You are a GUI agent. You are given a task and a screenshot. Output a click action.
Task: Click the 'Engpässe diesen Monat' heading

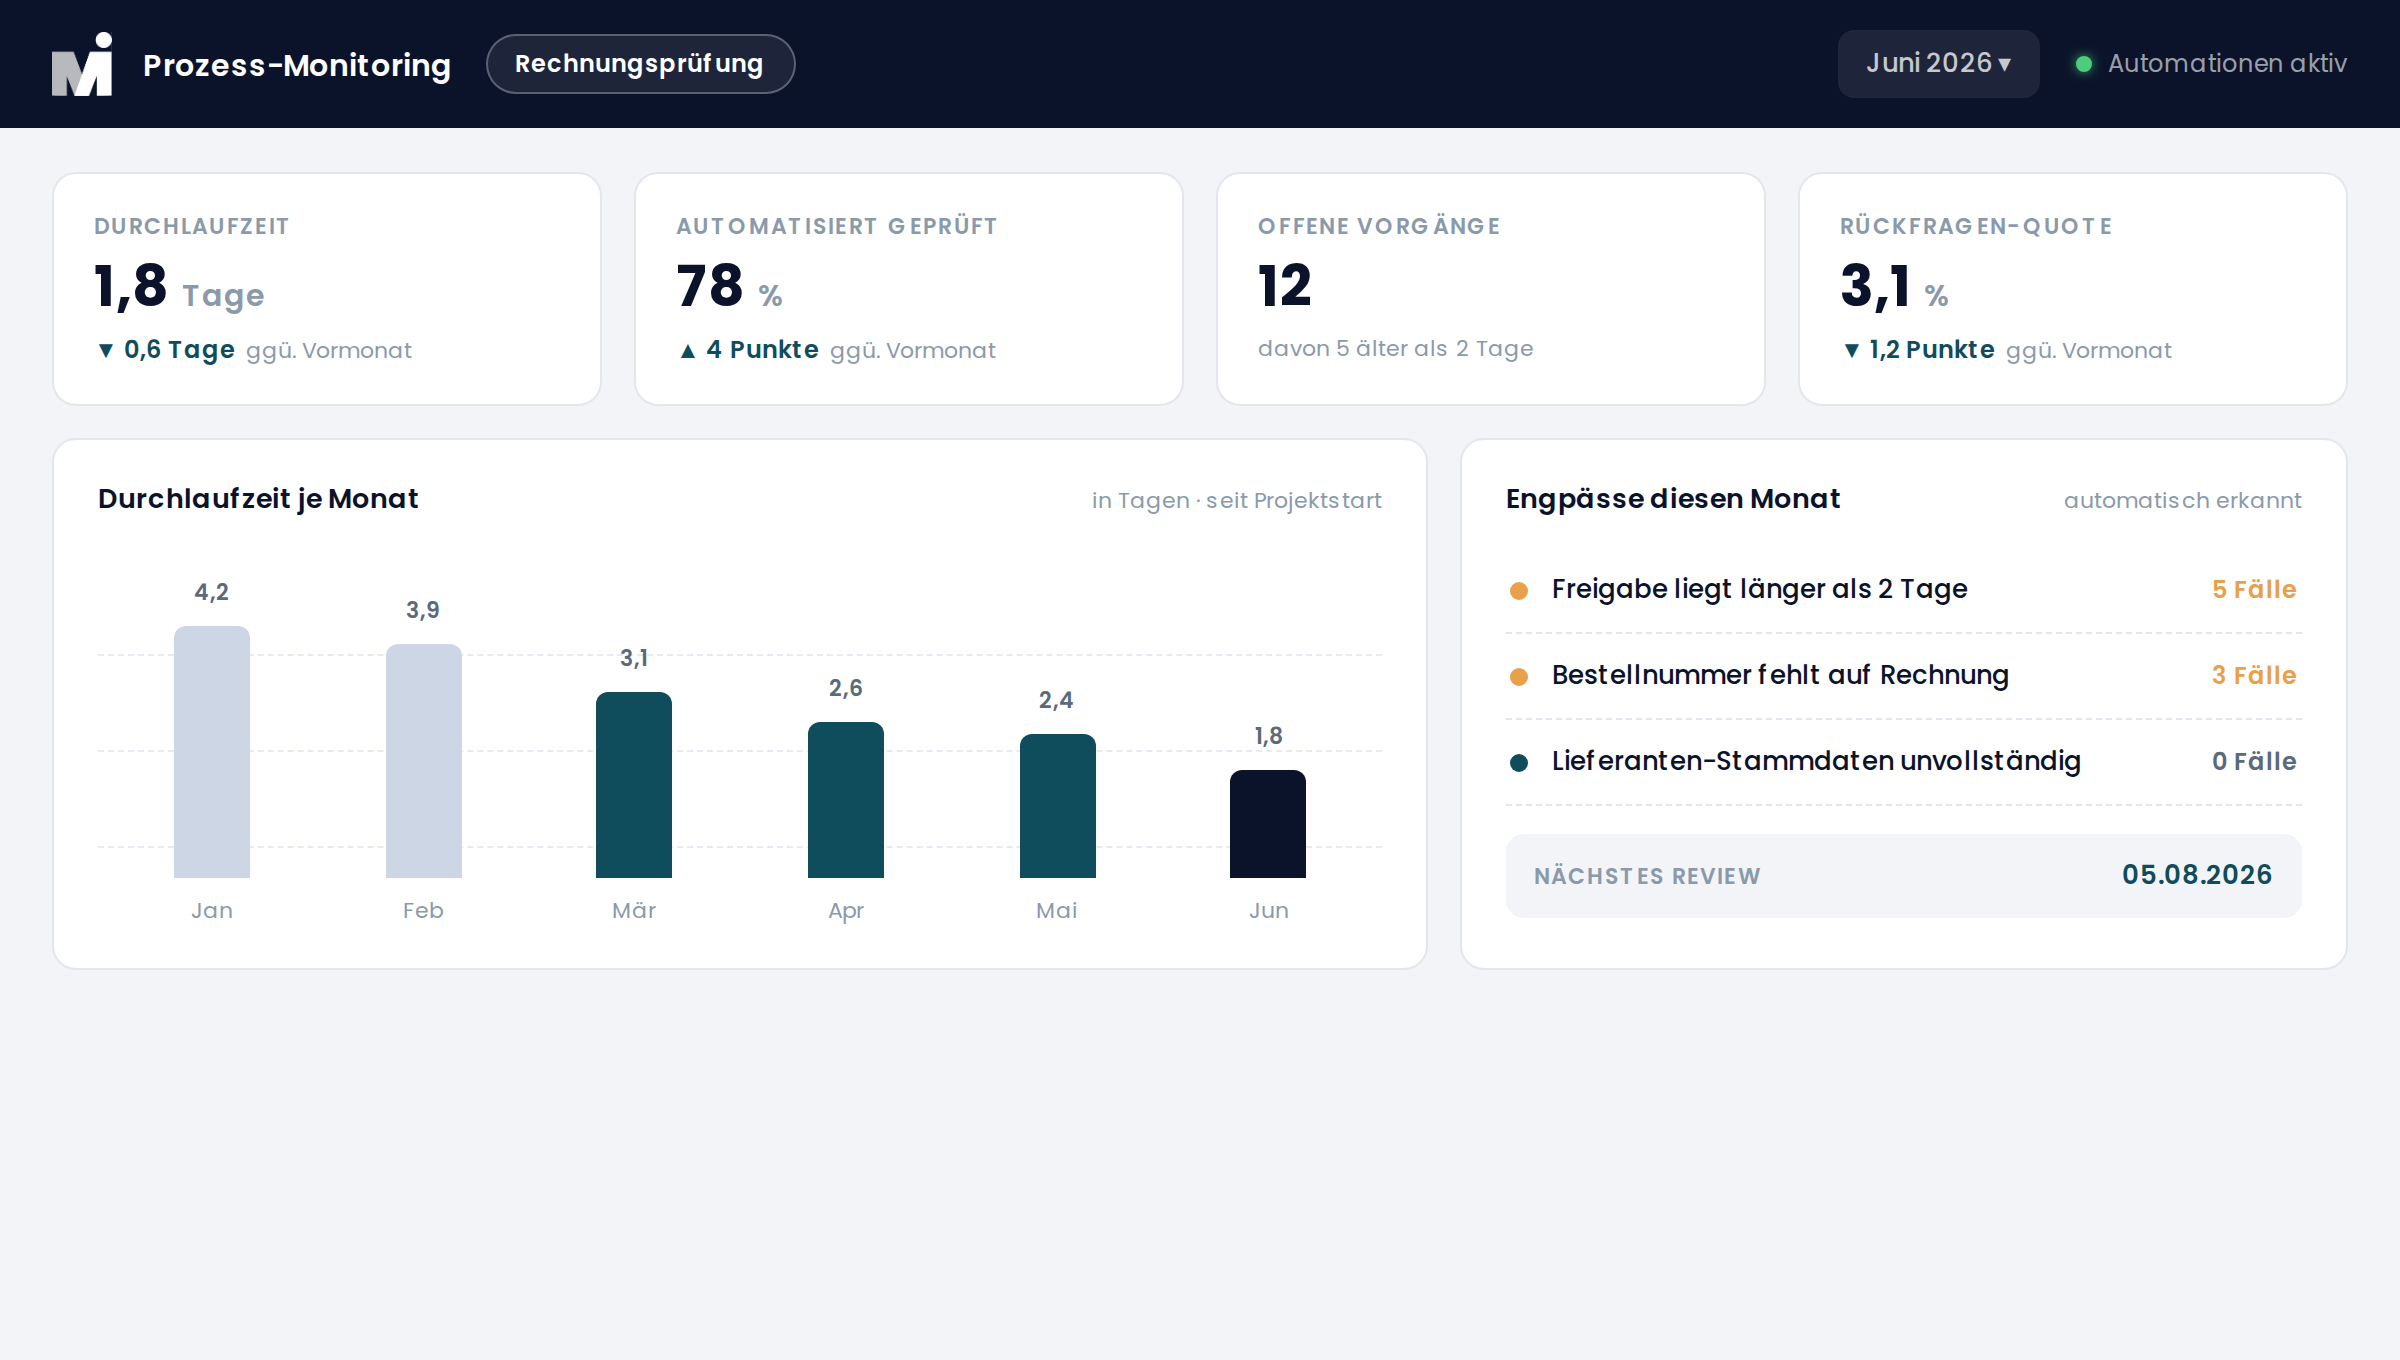click(1673, 499)
